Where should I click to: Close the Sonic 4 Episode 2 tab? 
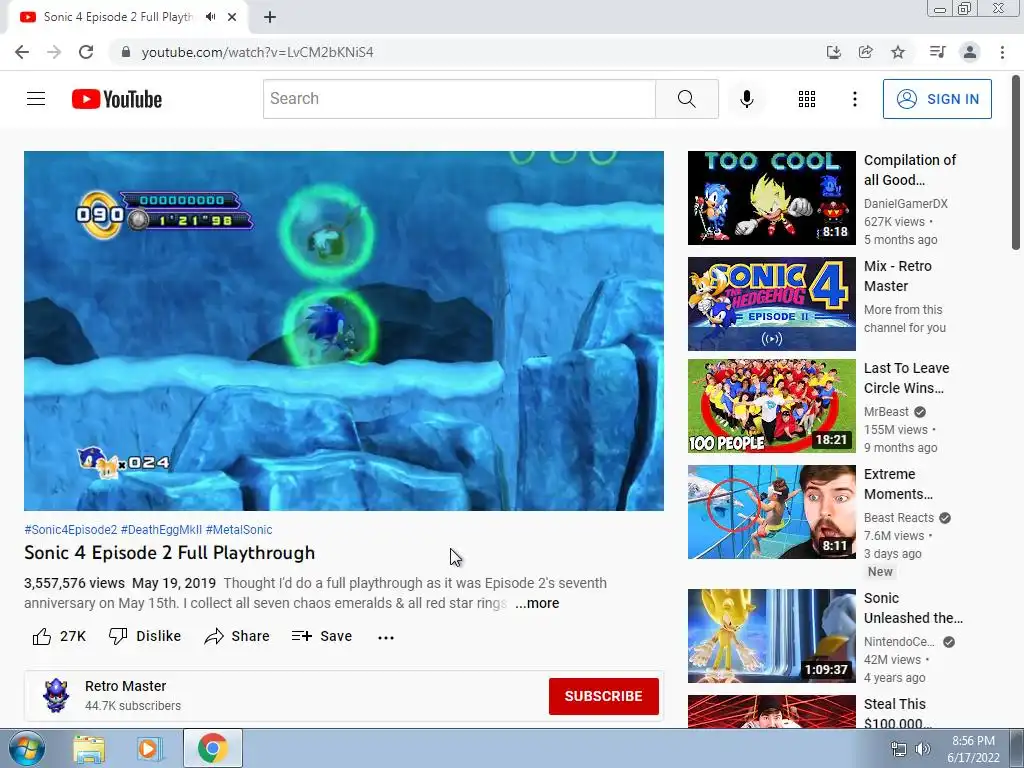(232, 17)
